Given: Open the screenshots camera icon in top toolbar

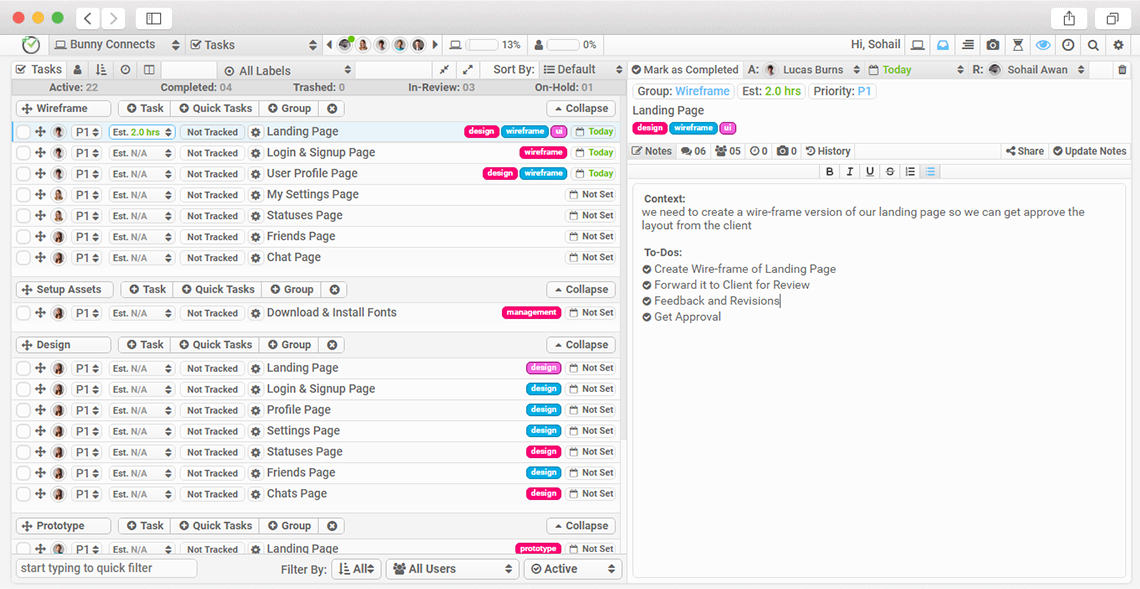Looking at the screenshot, I should [x=992, y=45].
